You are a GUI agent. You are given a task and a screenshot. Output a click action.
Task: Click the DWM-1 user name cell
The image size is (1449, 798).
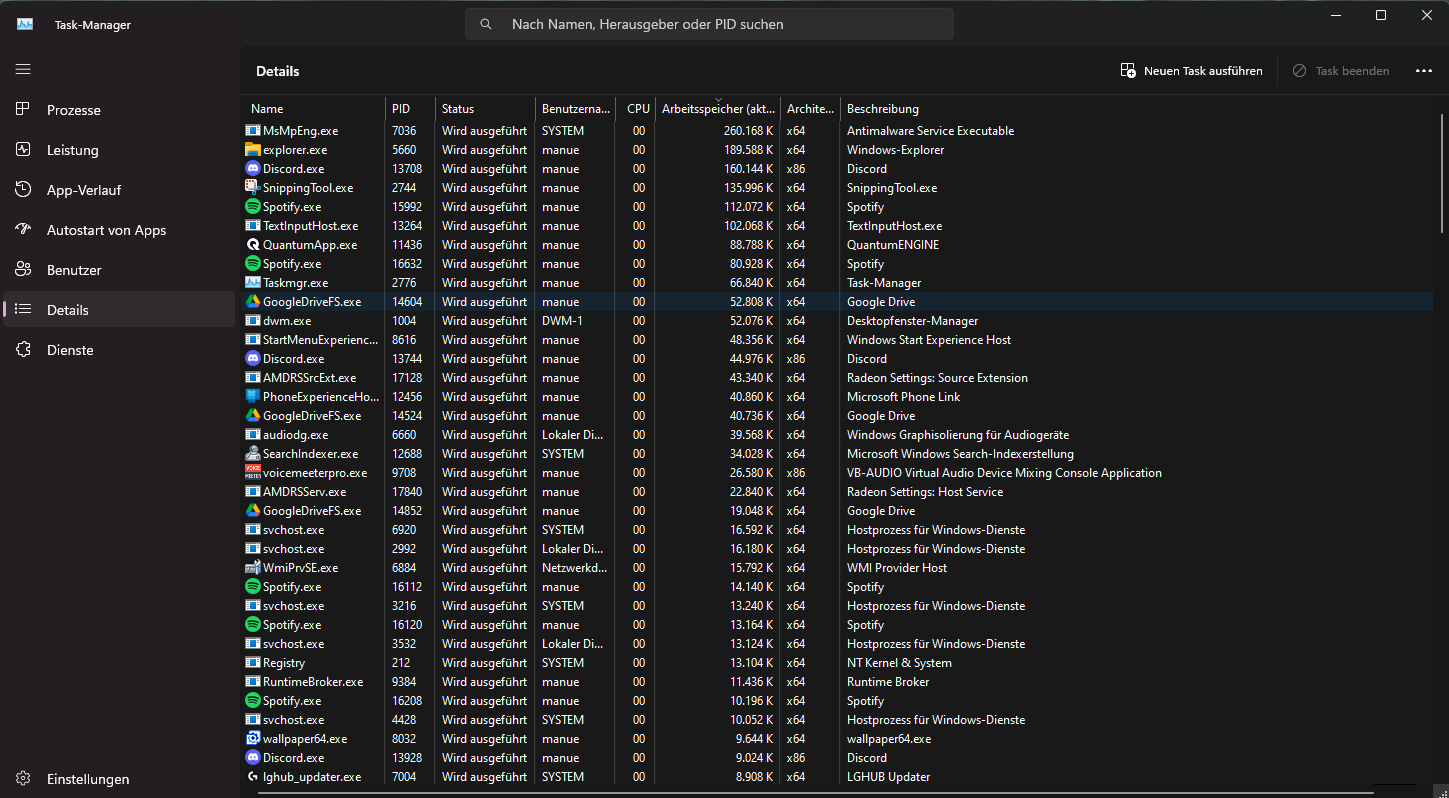(x=562, y=321)
